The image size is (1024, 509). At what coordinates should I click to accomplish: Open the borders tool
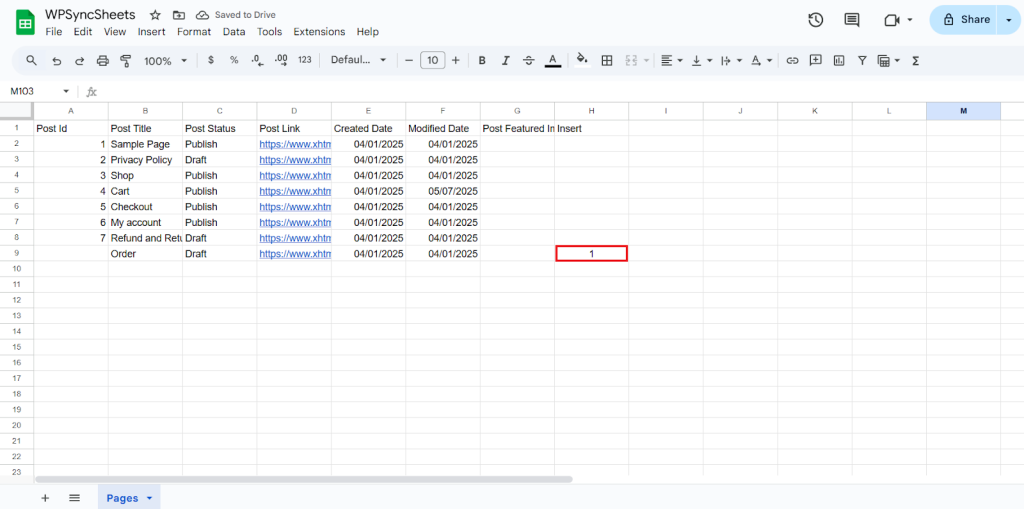pos(607,61)
